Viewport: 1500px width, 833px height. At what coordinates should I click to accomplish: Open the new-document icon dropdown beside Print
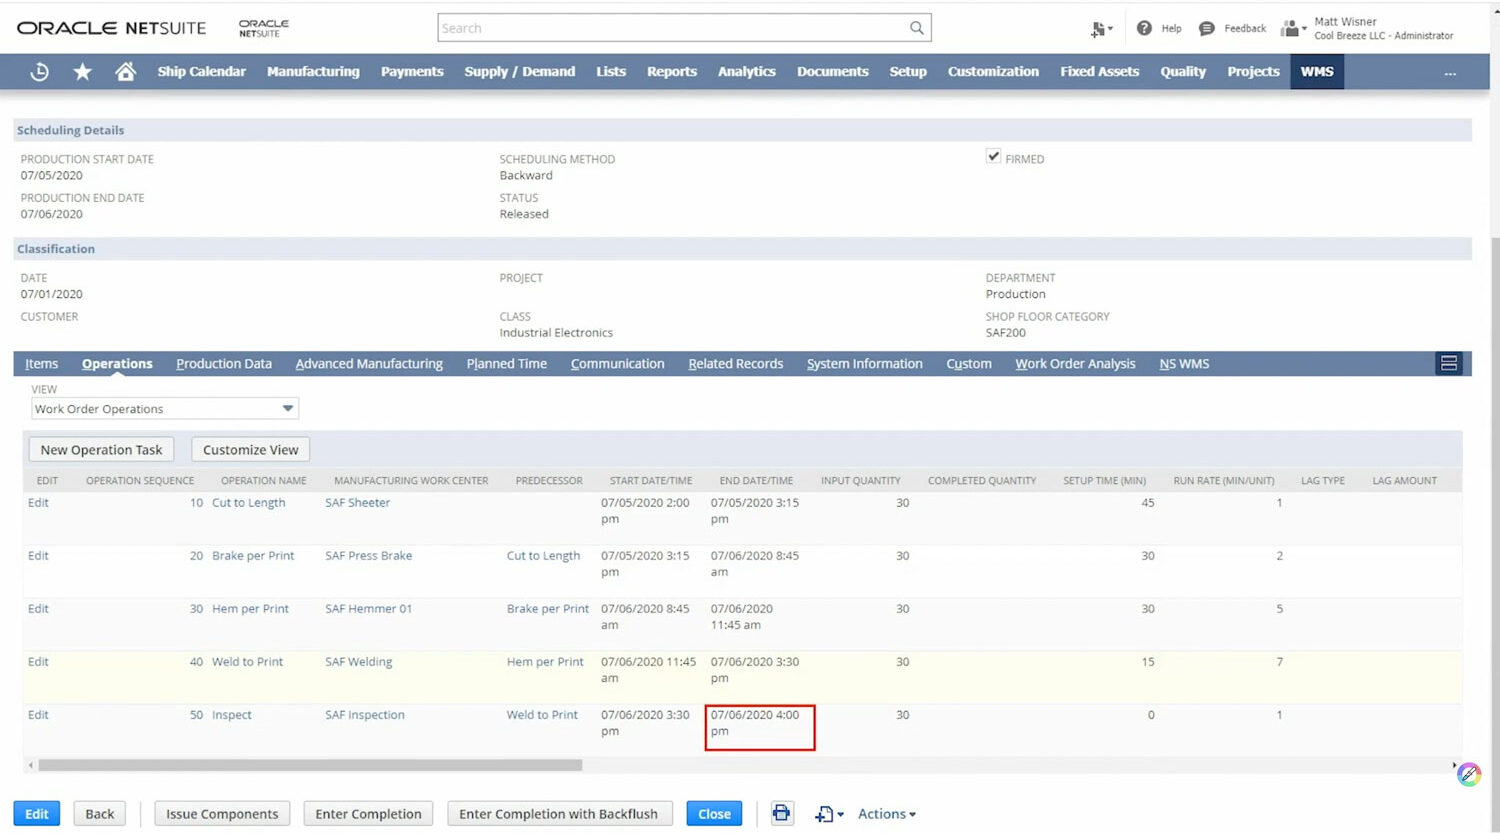click(829, 814)
